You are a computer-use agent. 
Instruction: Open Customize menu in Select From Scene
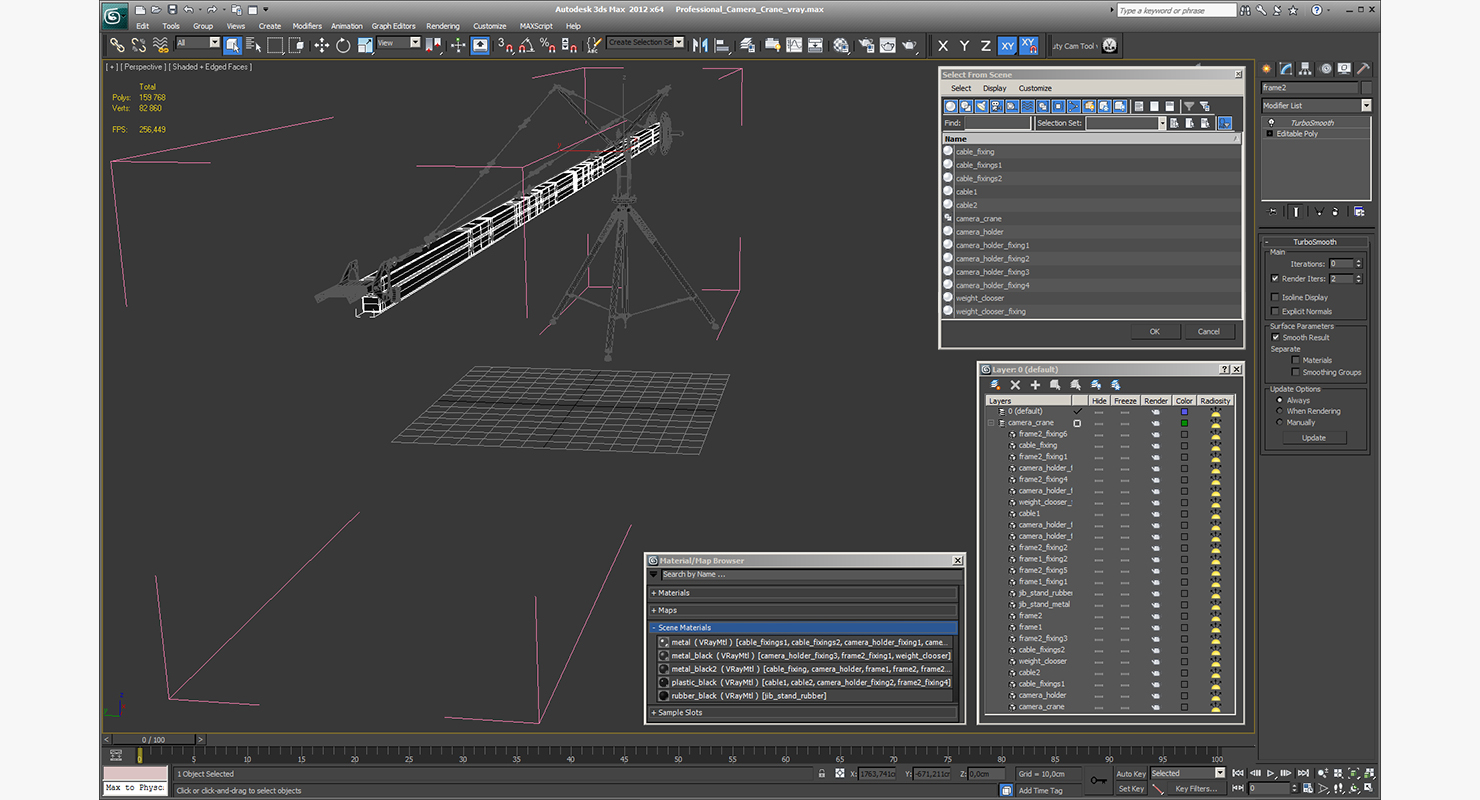(1035, 88)
